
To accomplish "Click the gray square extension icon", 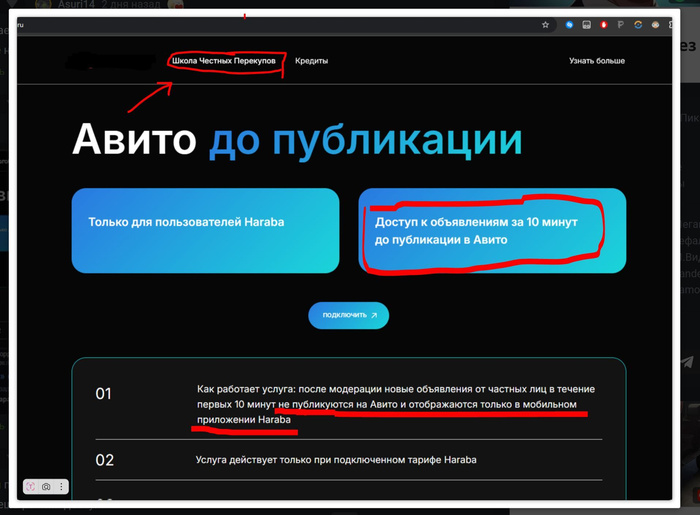I will click(587, 25).
